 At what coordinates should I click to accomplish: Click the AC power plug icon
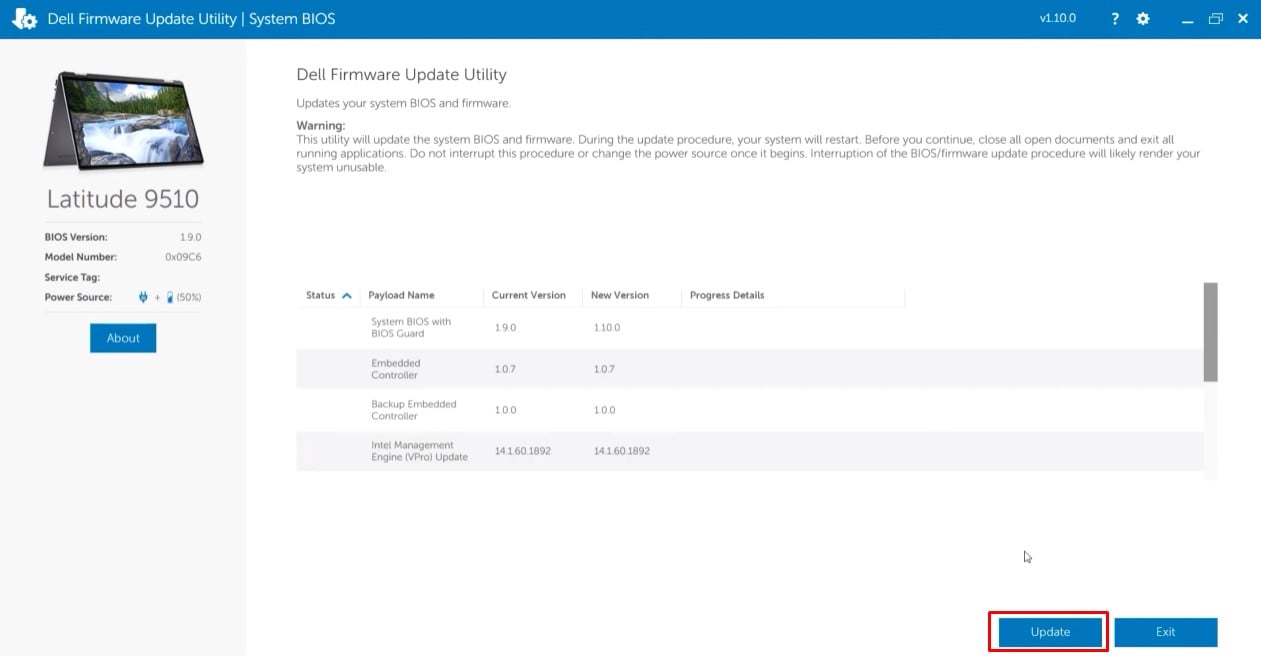coord(143,297)
